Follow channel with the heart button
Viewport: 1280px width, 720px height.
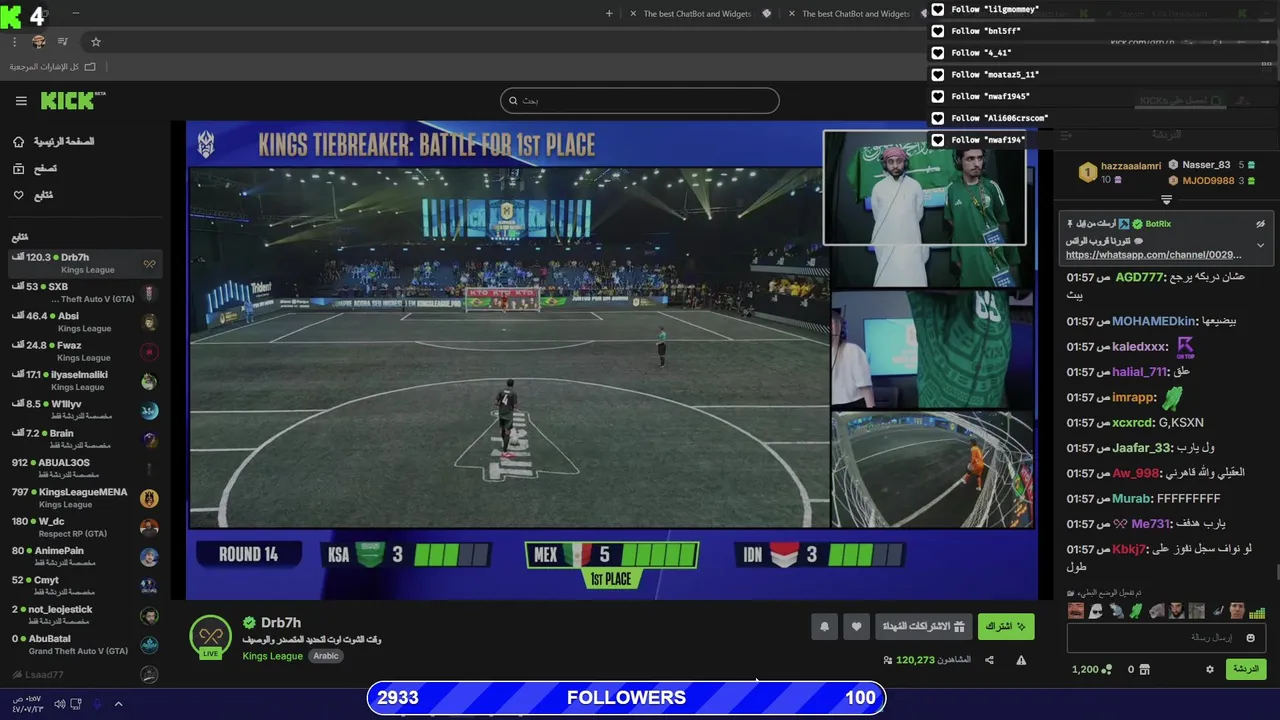856,627
